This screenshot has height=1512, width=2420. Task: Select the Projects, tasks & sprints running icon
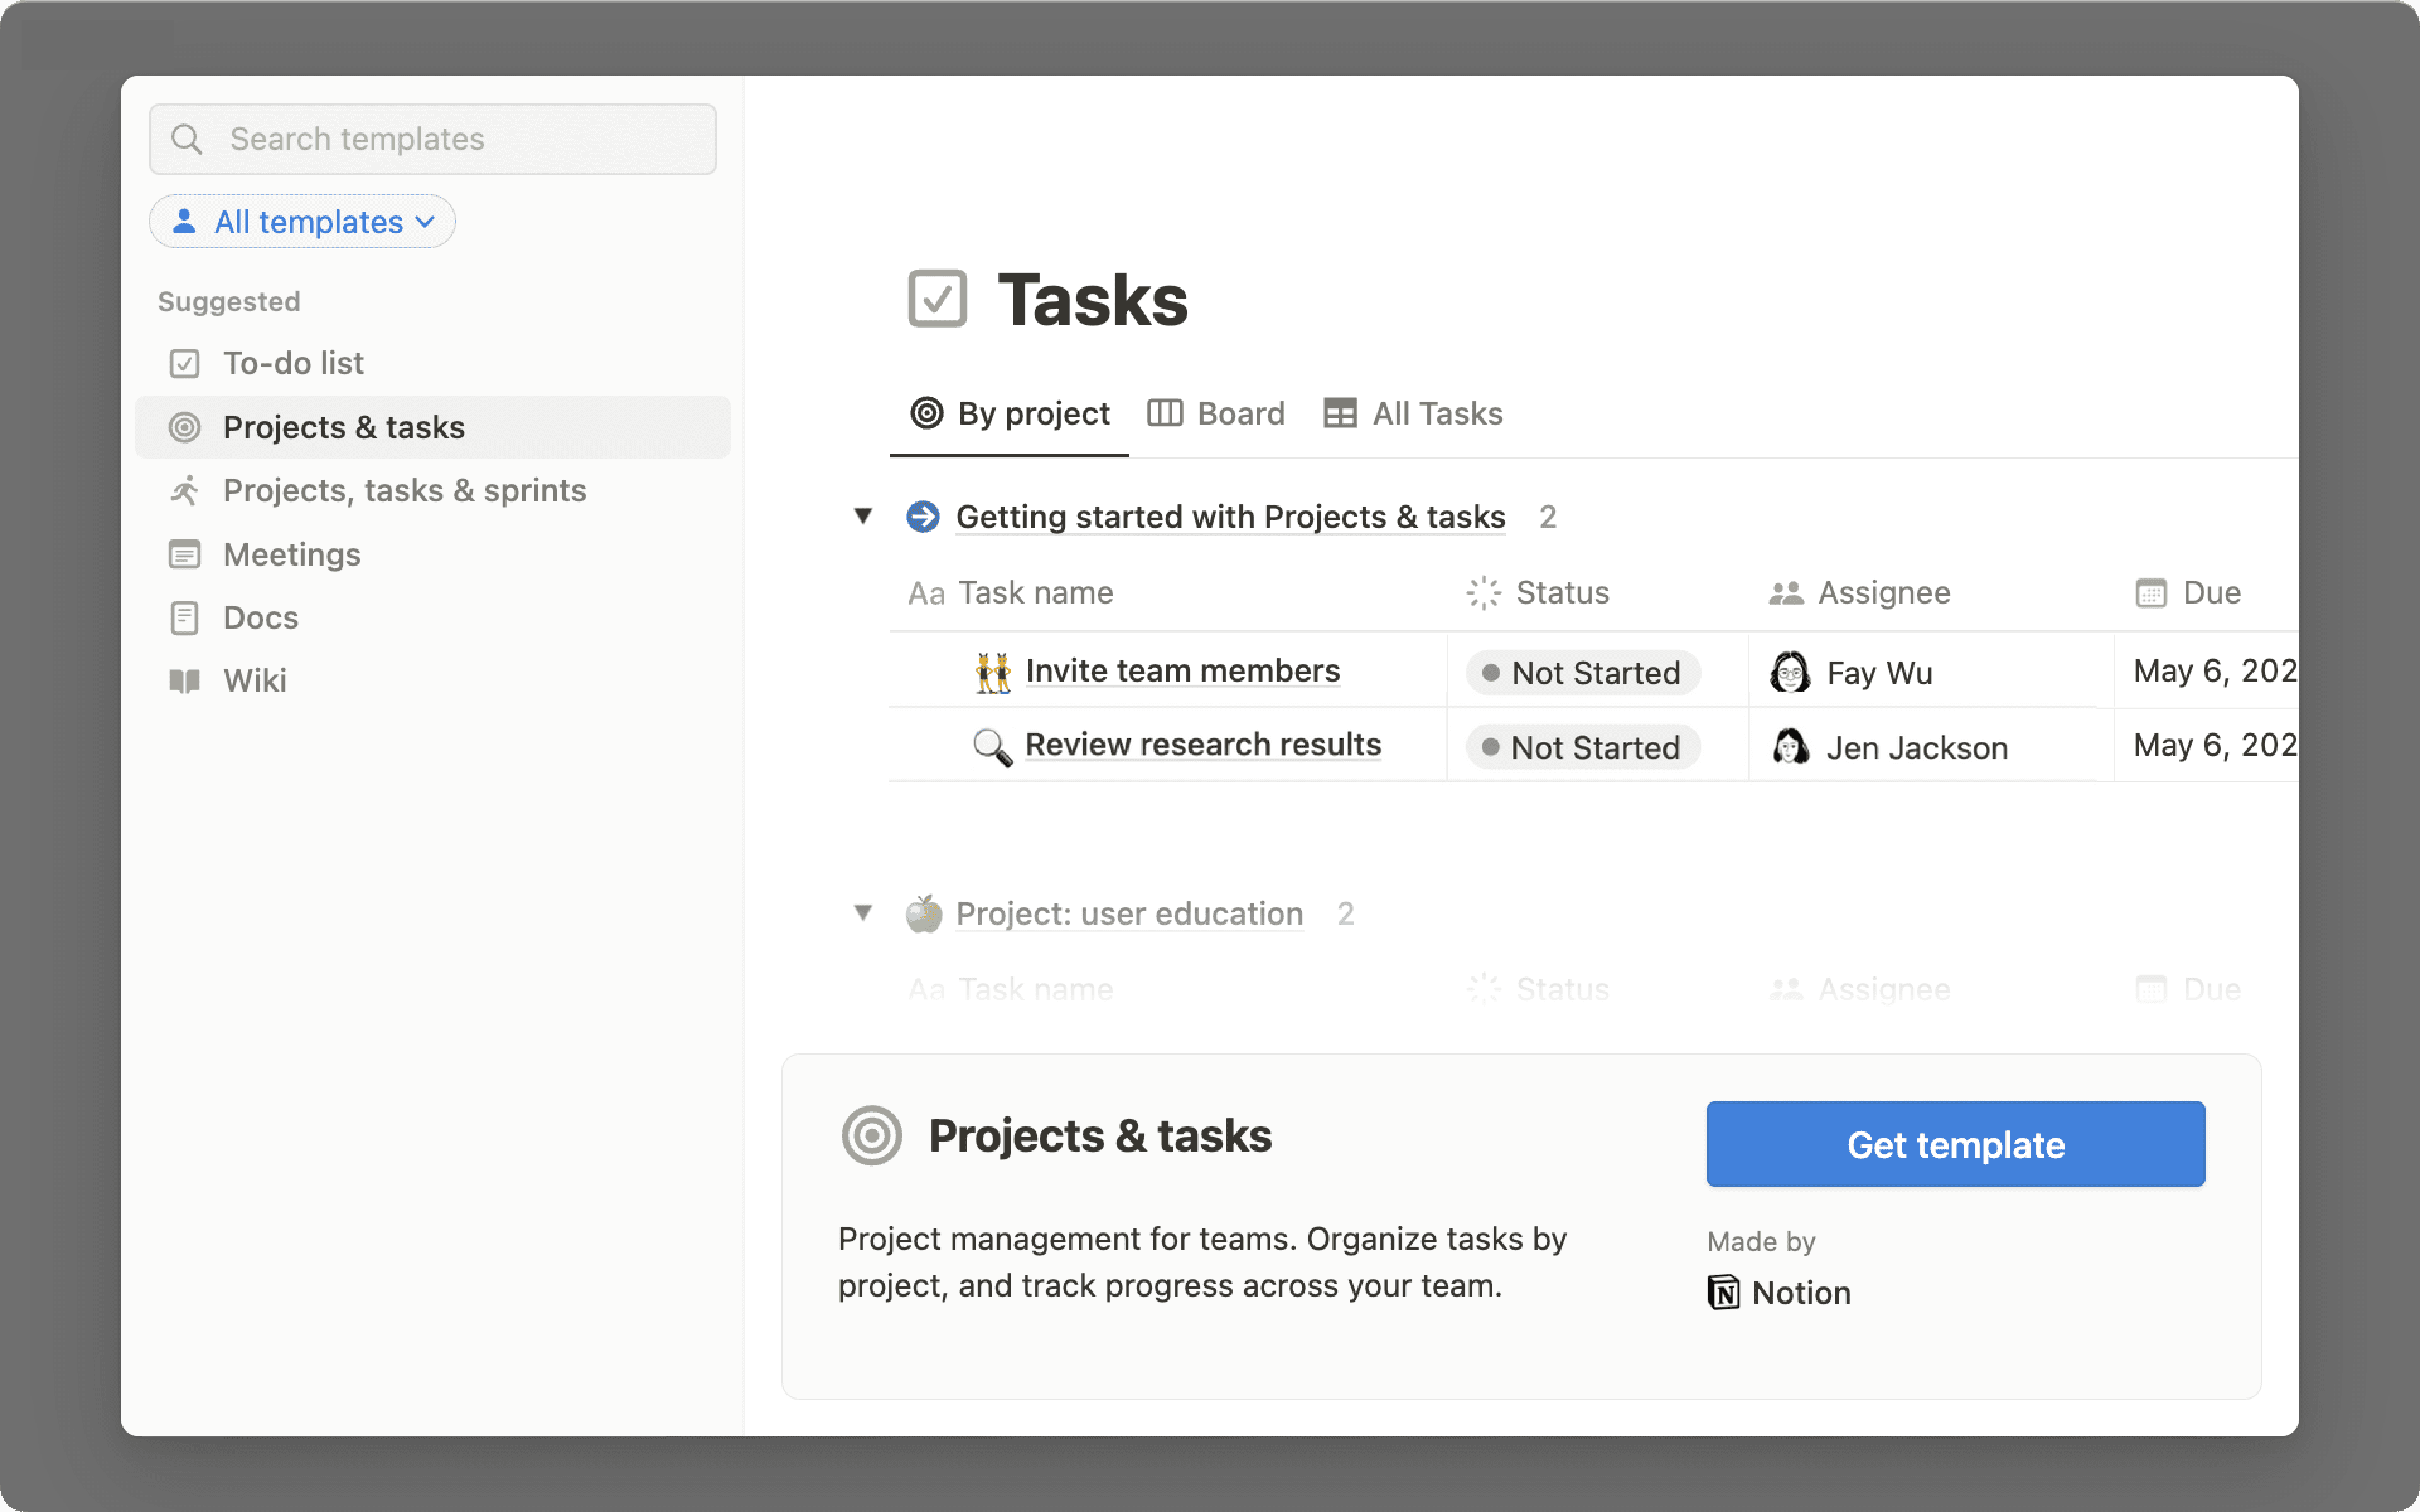pos(185,490)
